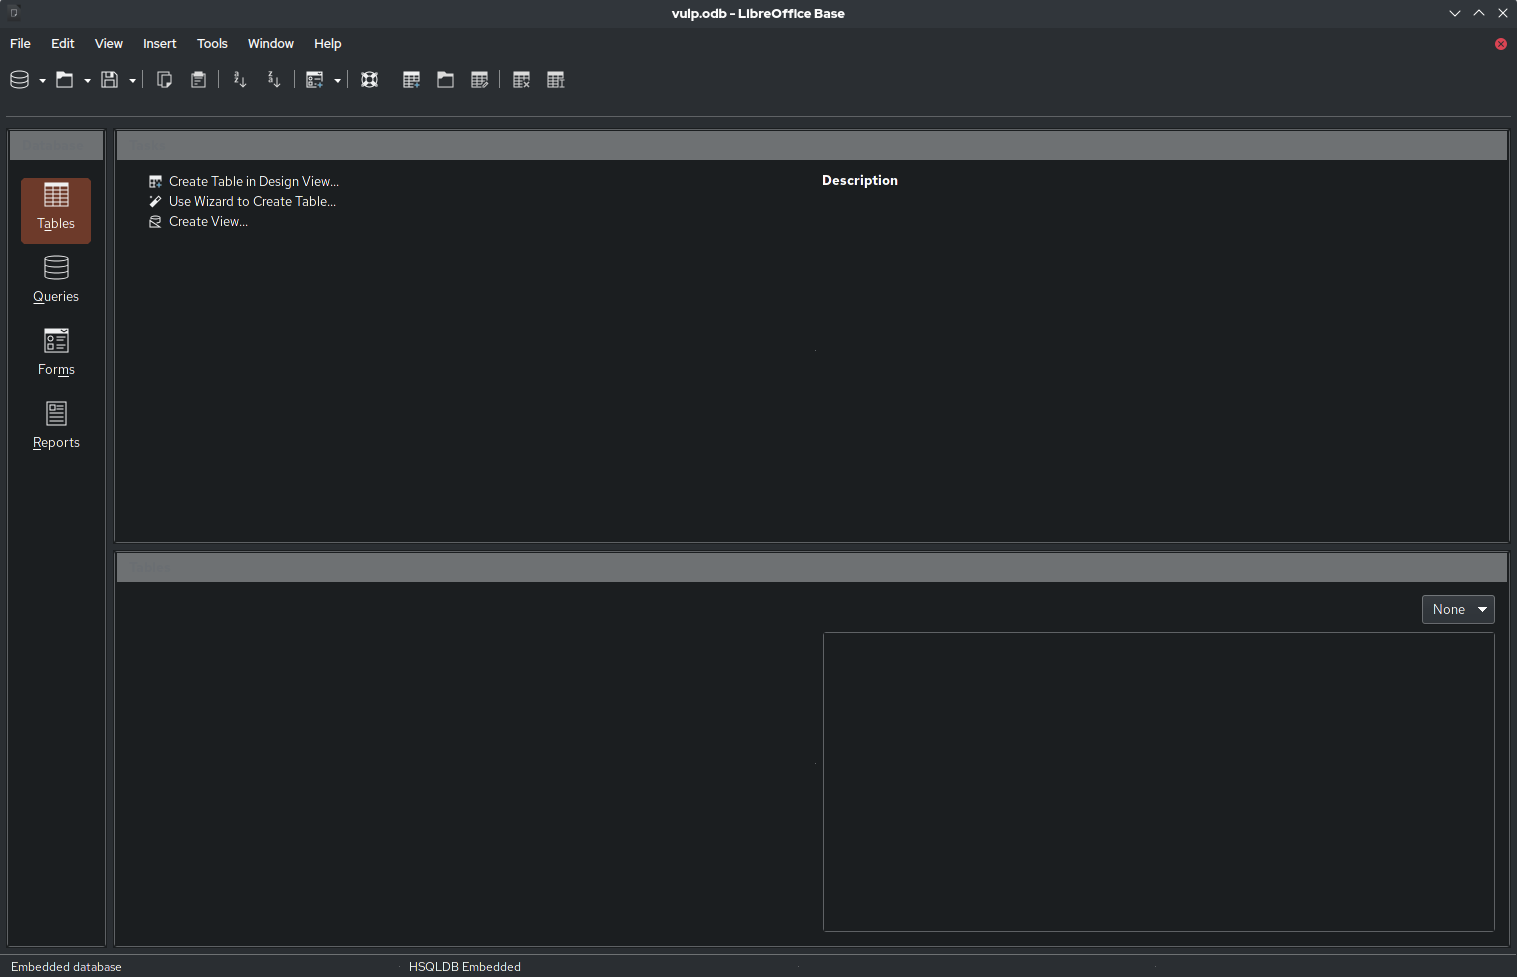Click Create Table in Design View
The image size is (1517, 977).
[253, 182]
